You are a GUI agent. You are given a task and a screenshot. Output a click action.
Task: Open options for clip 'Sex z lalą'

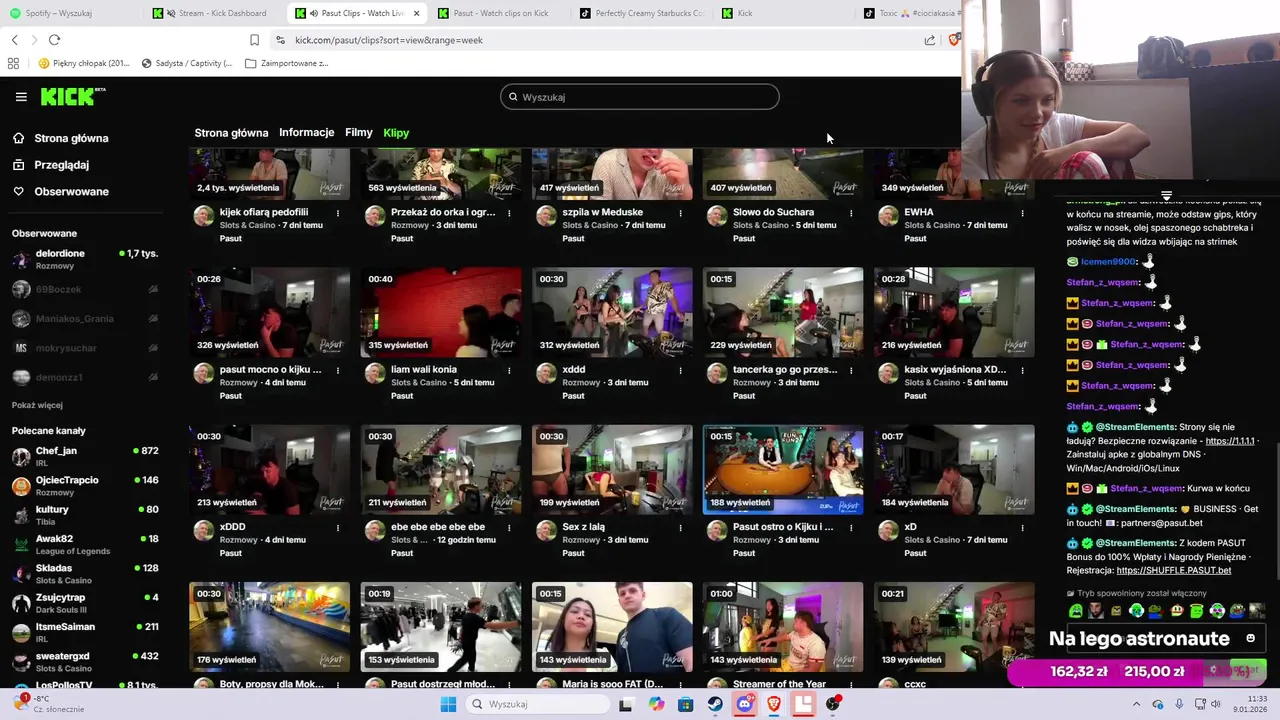point(680,527)
